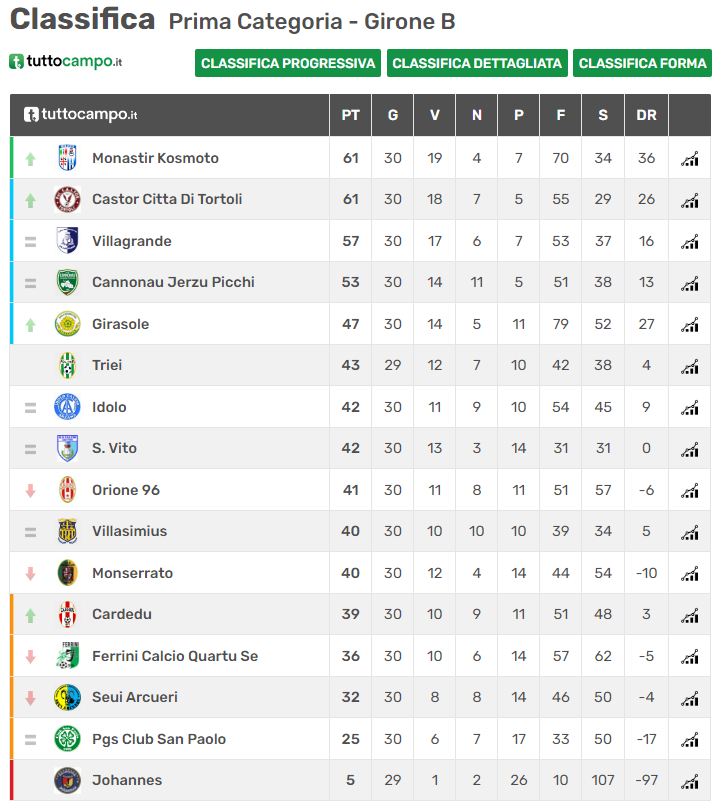Open the Monserrato team page
Screen dimensions: 722x810
click(x=132, y=573)
